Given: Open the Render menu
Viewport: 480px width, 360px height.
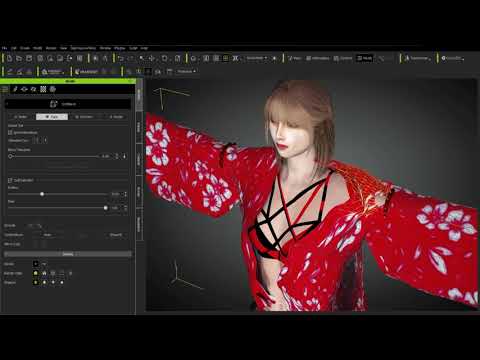Looking at the screenshot, I should (51, 48).
